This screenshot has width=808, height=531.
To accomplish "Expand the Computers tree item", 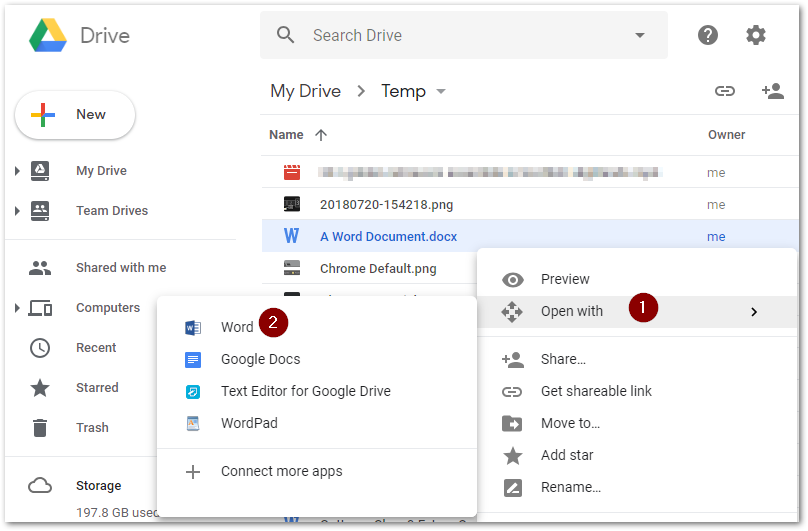I will point(17,308).
